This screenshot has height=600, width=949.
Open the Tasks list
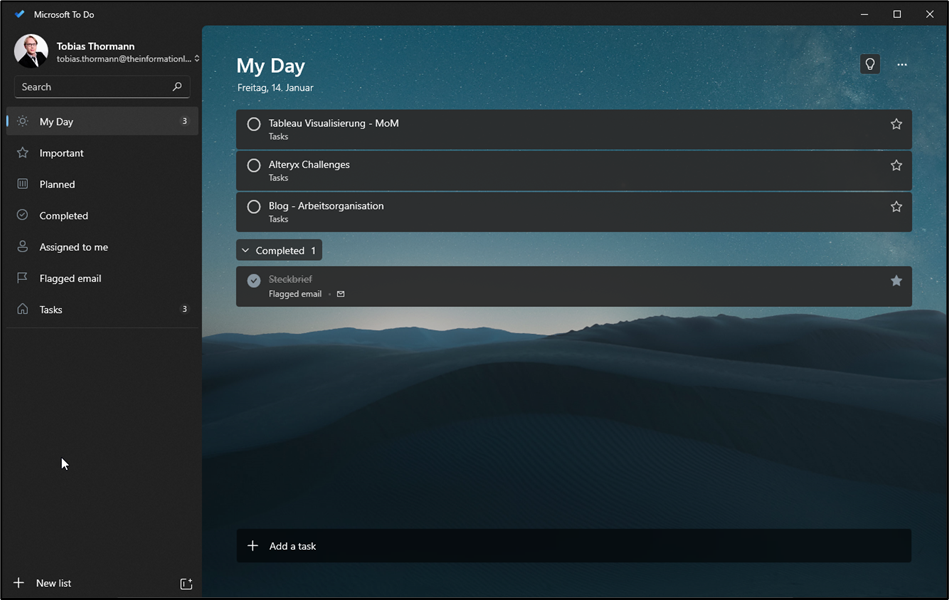pos(102,309)
